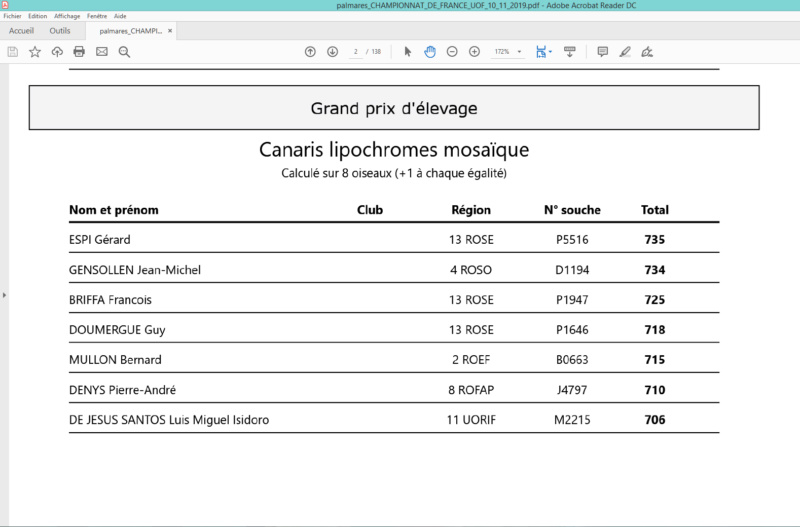Click the name GENSOLLEN Jean-Michel
800x527 pixels.
pyautogui.click(x=135, y=270)
